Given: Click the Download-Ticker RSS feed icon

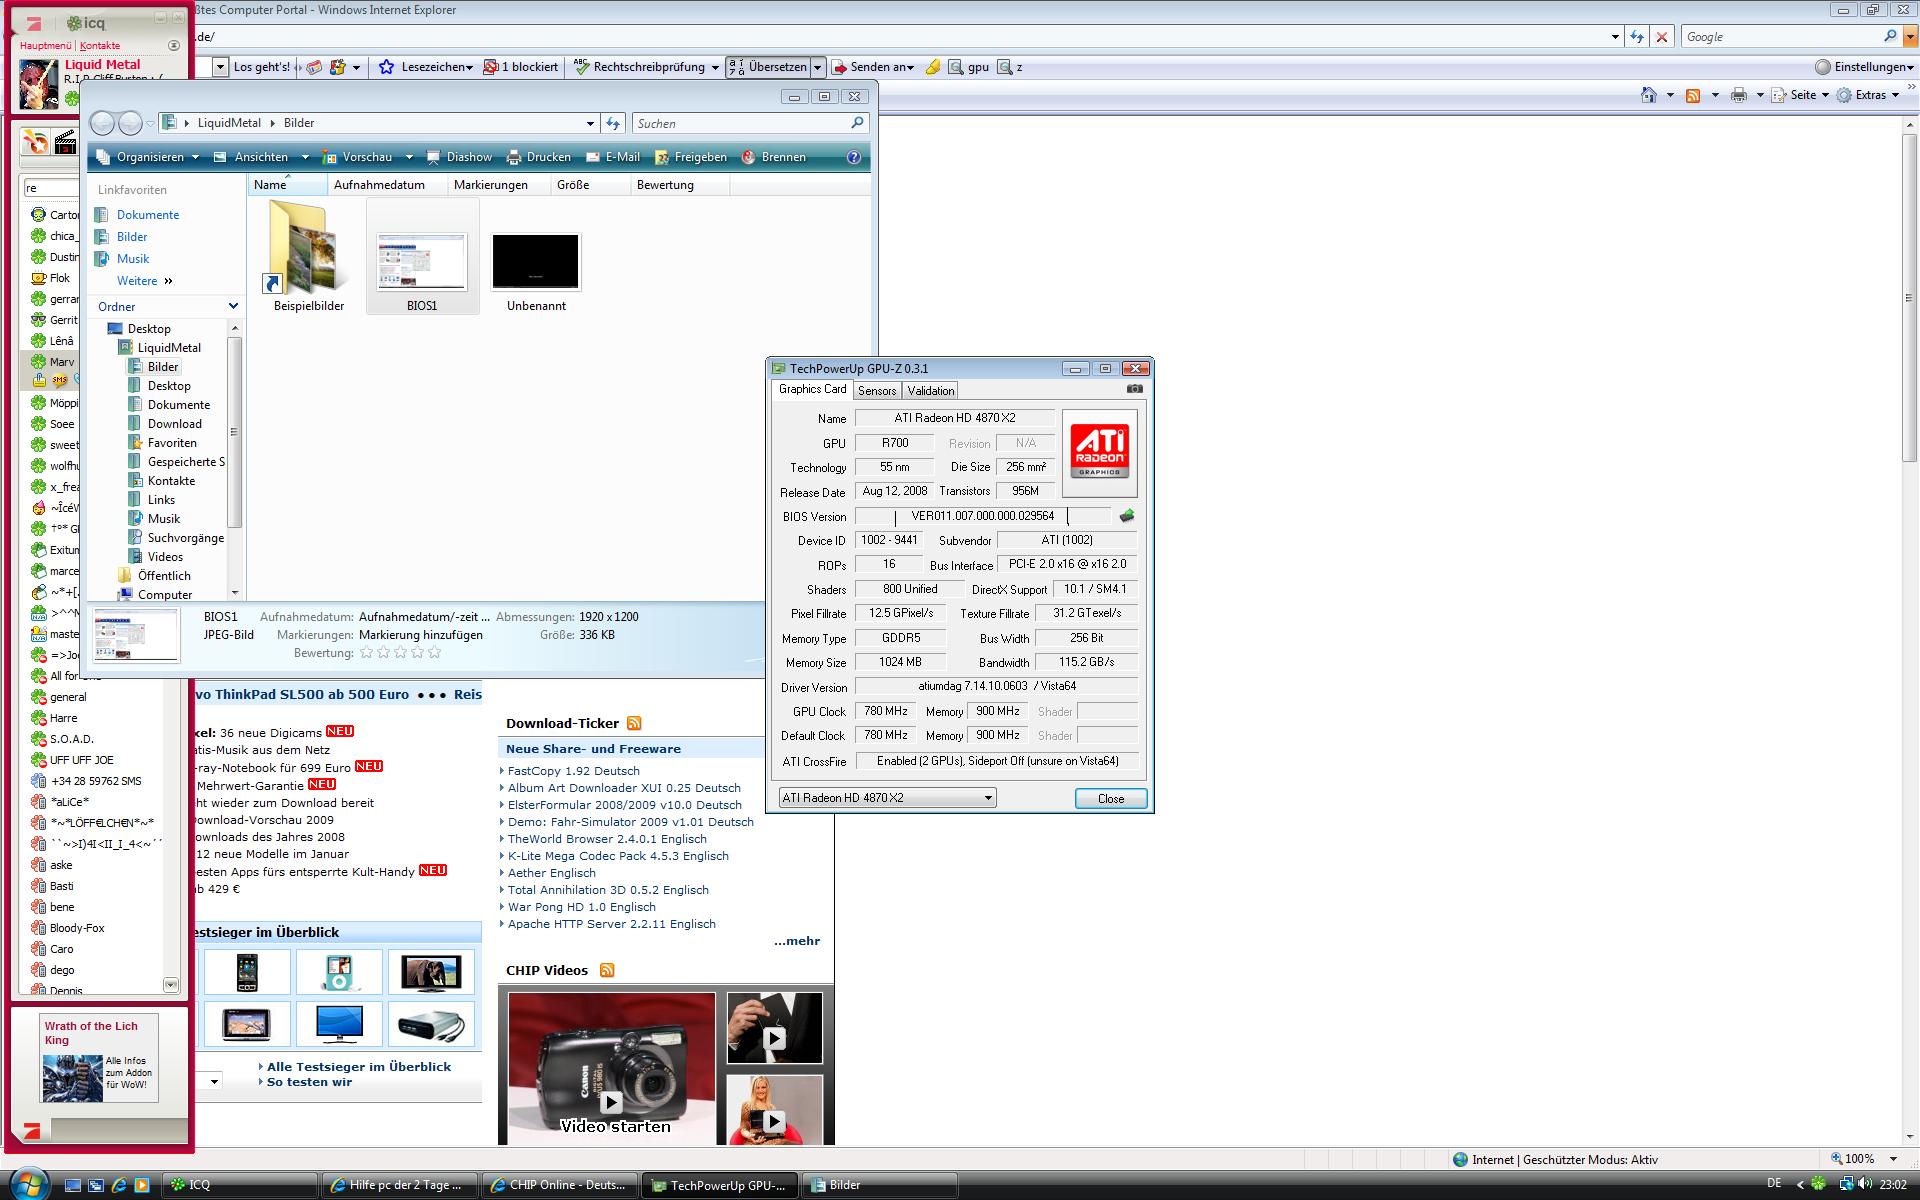Looking at the screenshot, I should coord(634,723).
